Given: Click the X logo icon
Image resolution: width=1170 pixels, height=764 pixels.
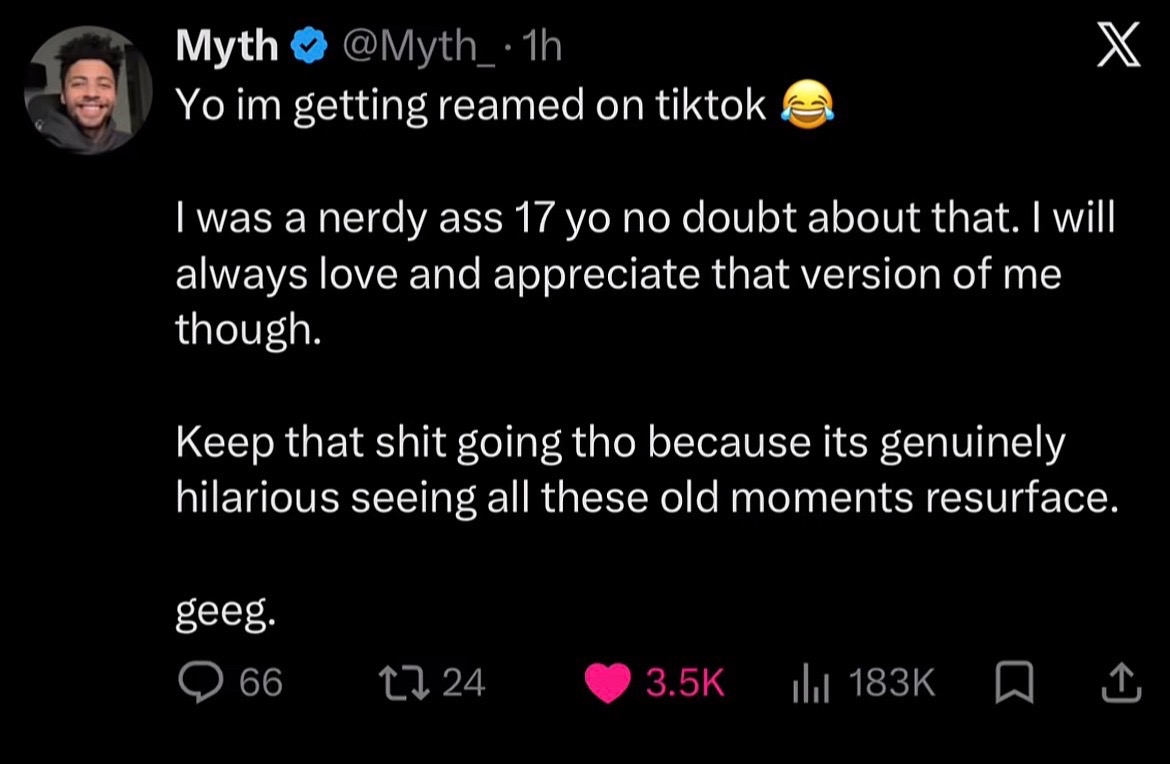Looking at the screenshot, I should pos(1118,44).
